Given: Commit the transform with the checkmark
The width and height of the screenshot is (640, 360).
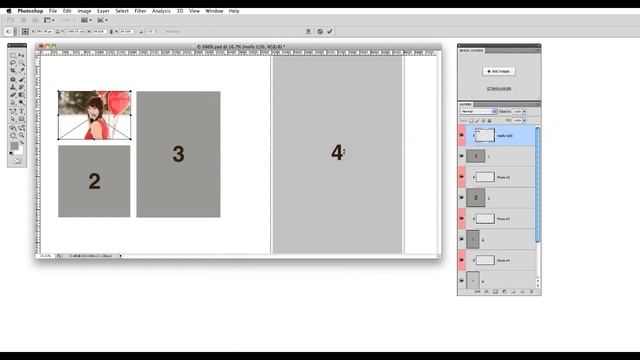Looking at the screenshot, I should (x=330, y=31).
